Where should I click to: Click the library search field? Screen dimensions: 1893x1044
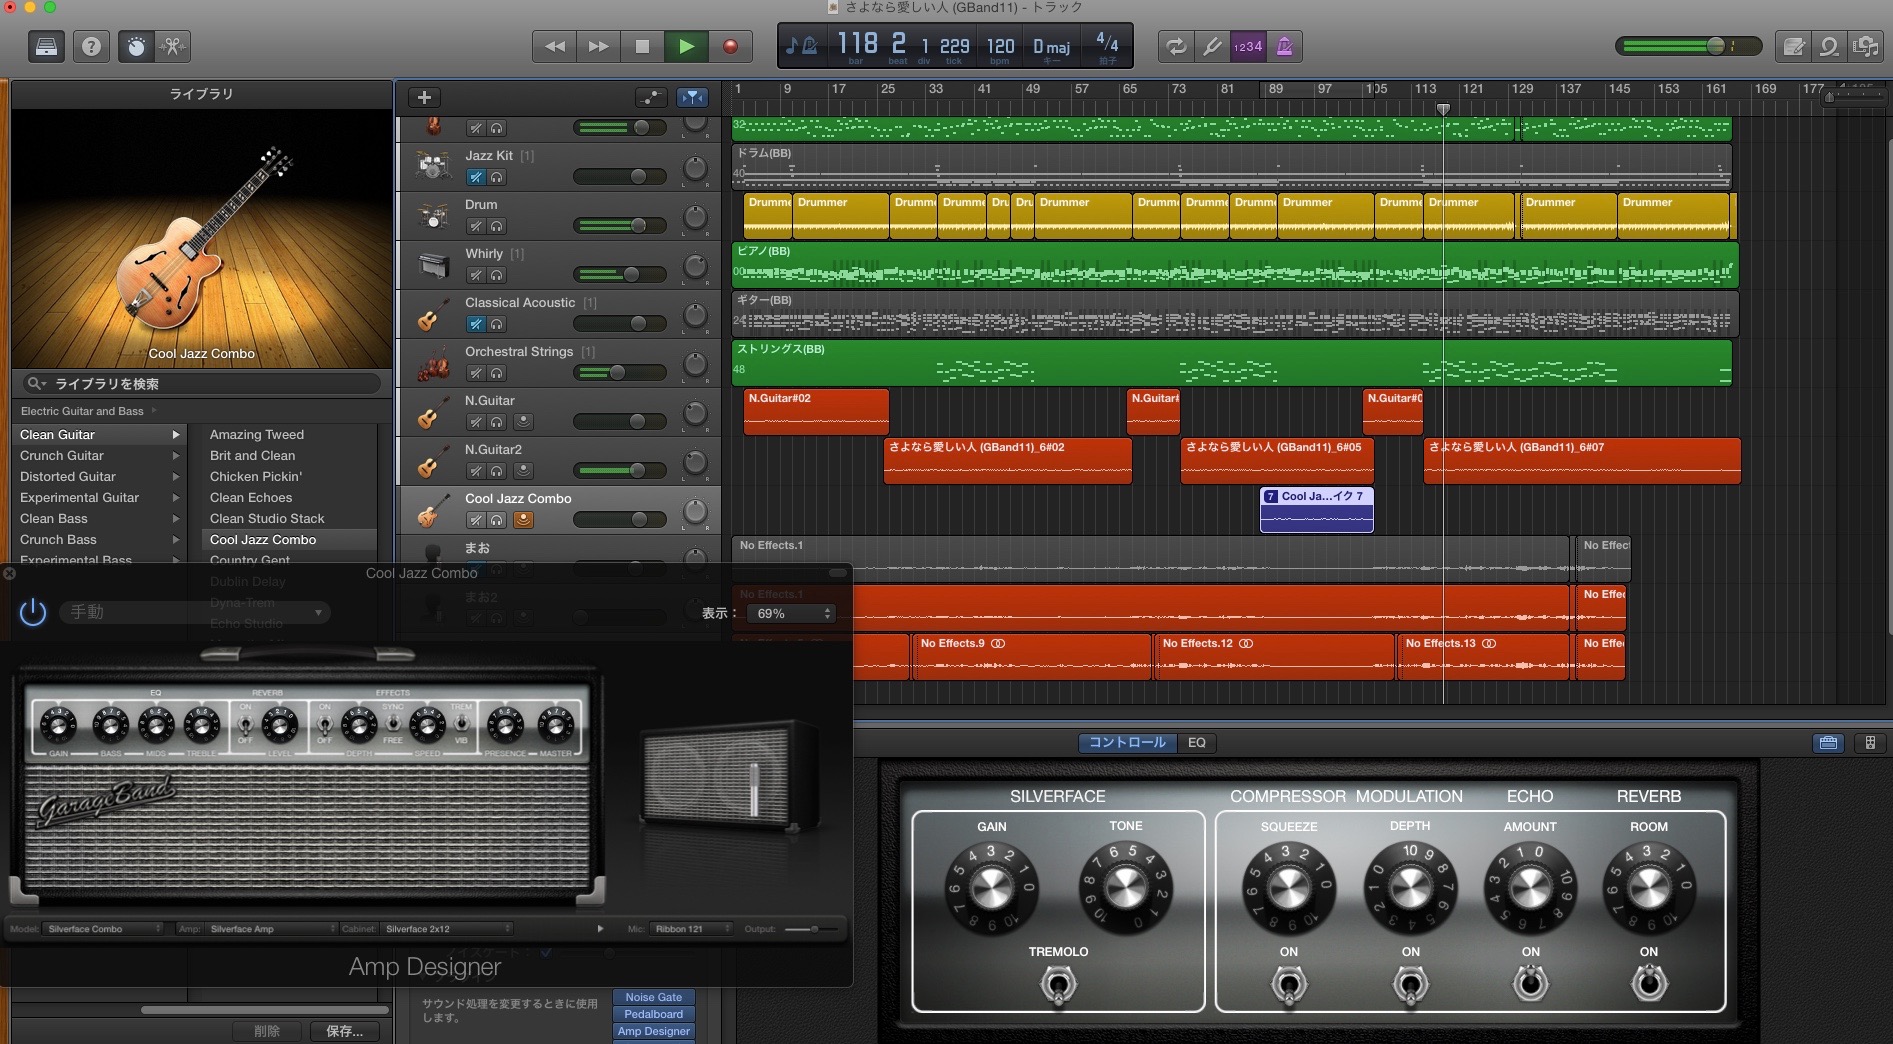pos(202,384)
